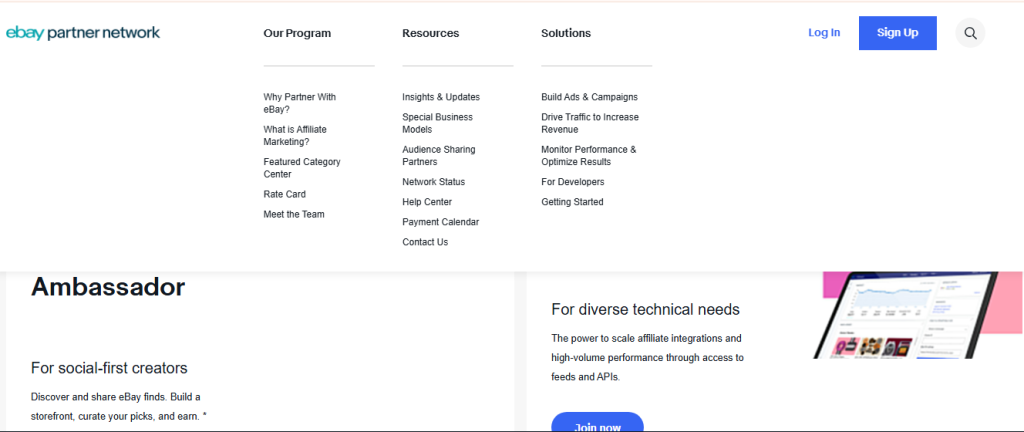1024x432 pixels.
Task: Open Why Partner With eBay link
Action: point(300,103)
